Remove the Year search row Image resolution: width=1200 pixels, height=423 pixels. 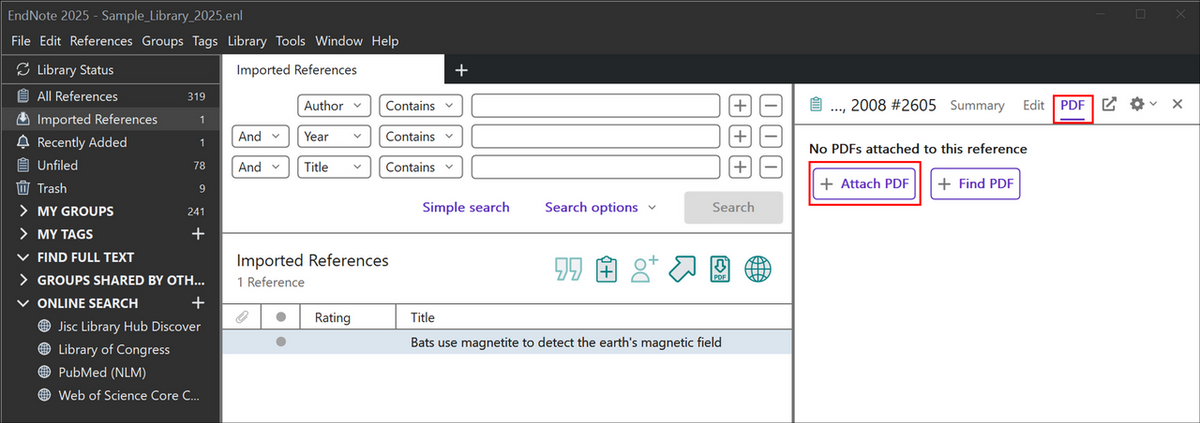click(770, 137)
